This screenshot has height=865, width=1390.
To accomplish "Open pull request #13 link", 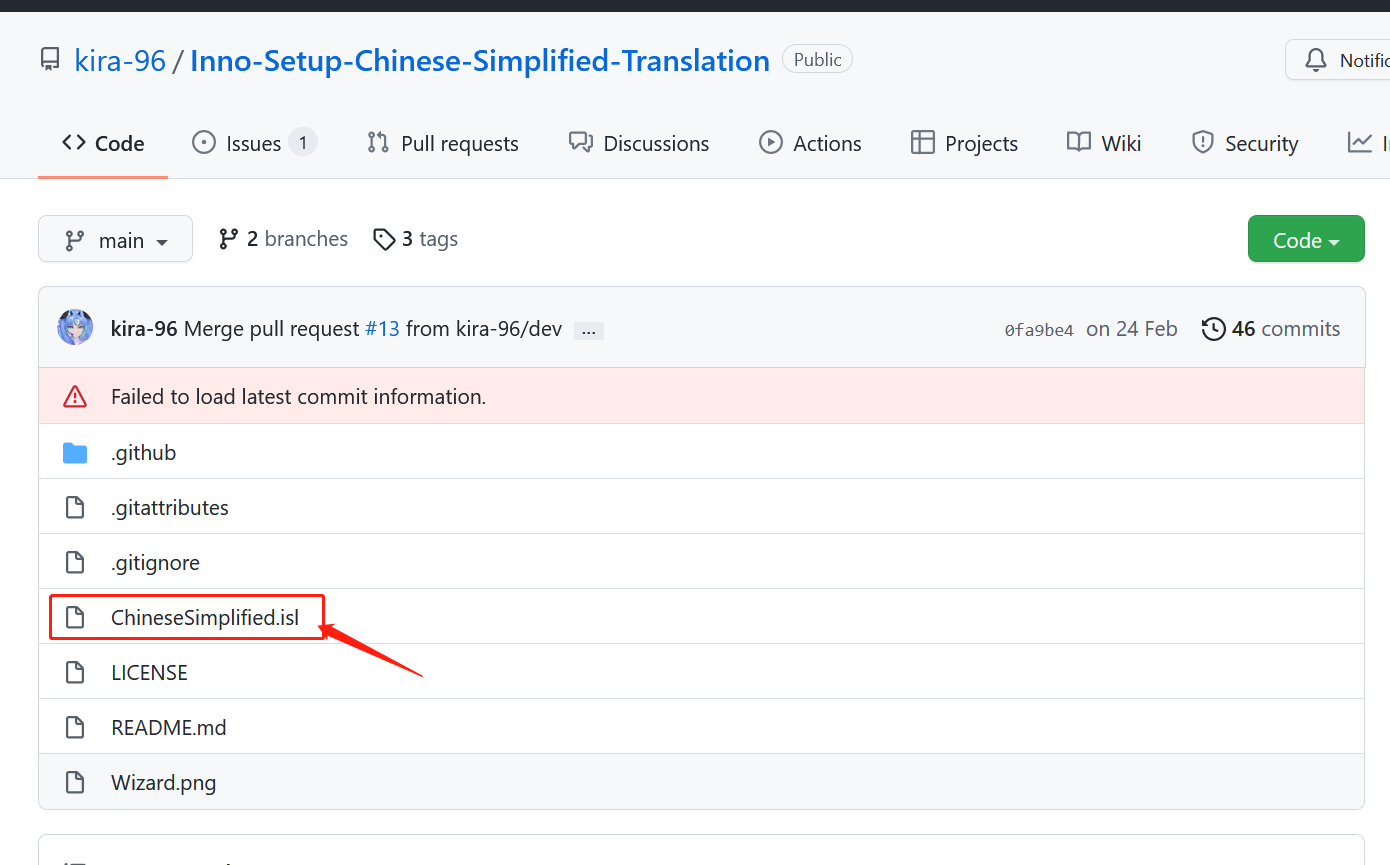I will pyautogui.click(x=382, y=328).
